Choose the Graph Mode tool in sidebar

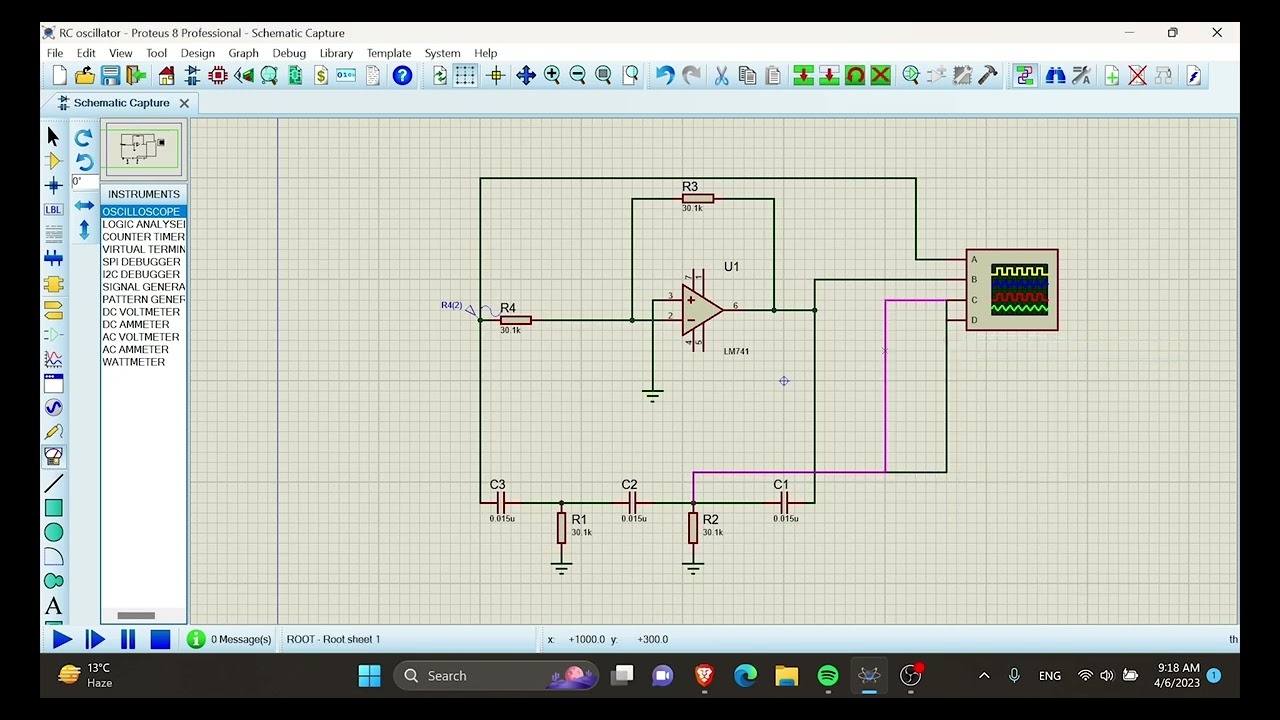point(53,359)
